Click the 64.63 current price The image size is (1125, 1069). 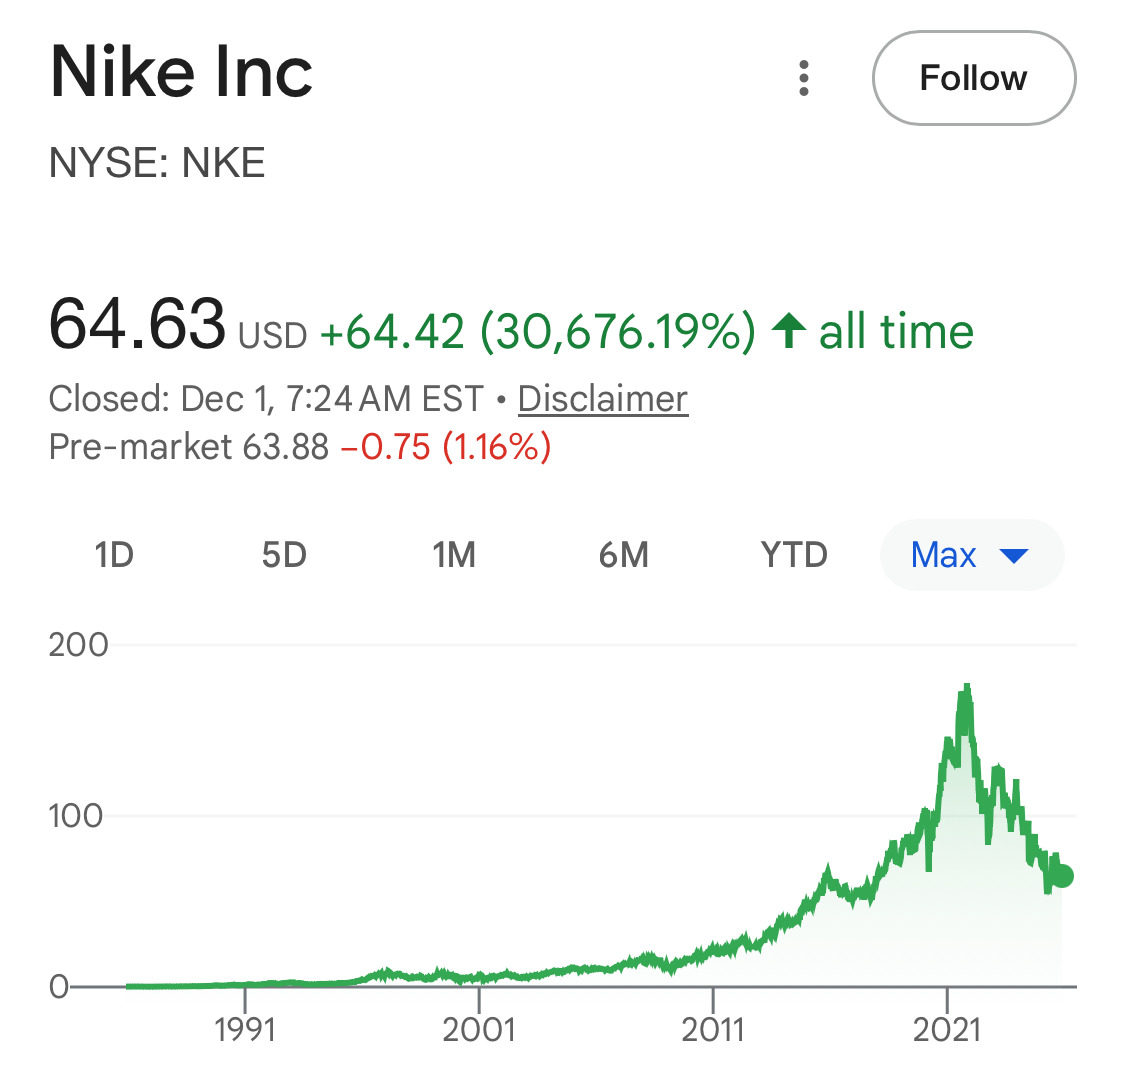click(x=137, y=324)
